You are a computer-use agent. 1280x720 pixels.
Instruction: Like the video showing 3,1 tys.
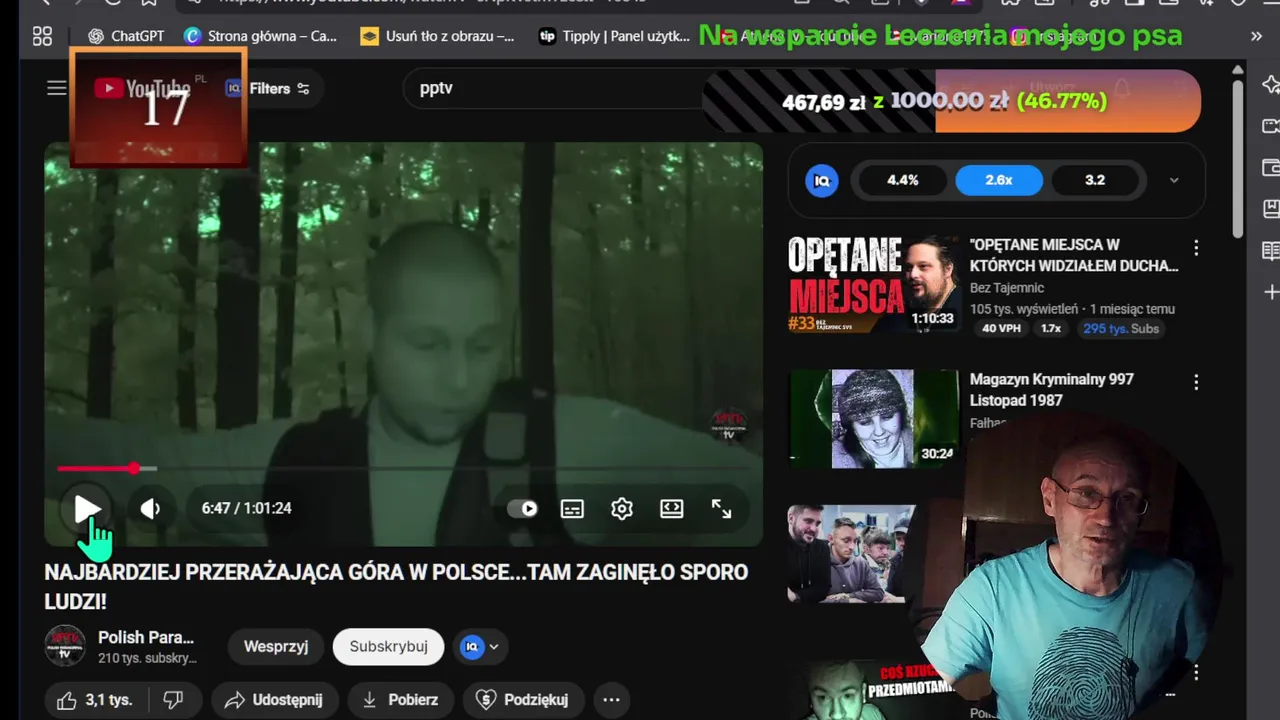94,700
